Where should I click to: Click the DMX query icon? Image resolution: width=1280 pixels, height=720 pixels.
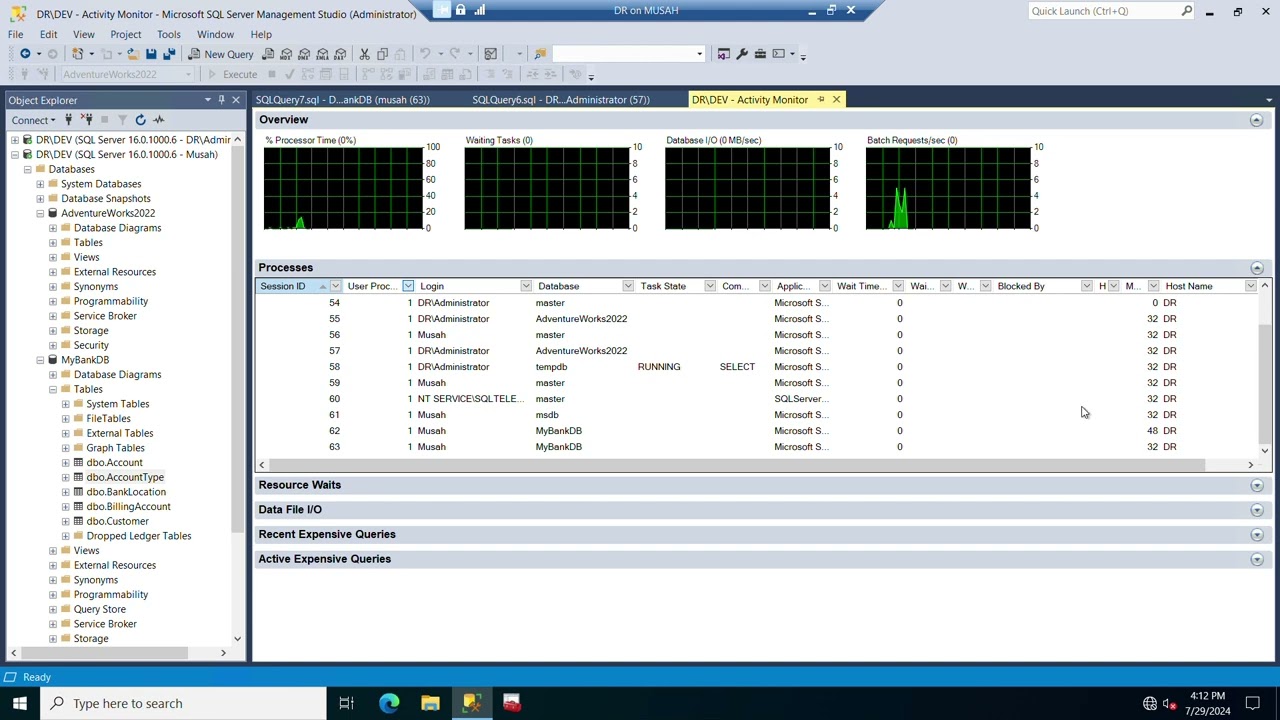(304, 54)
